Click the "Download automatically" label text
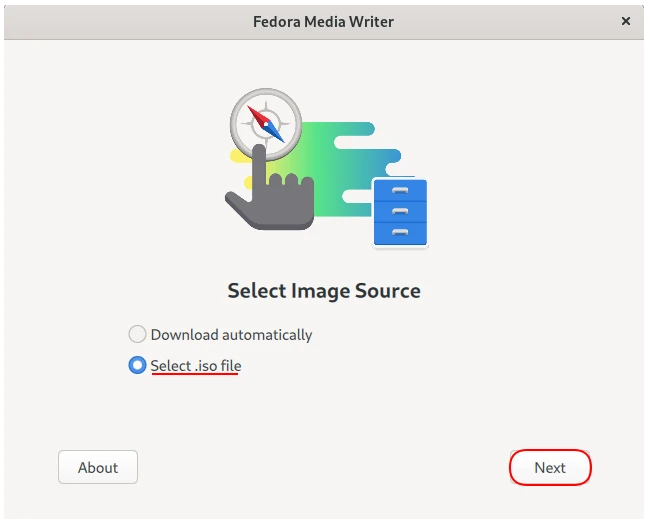Viewport: 650px width, 531px height. (x=231, y=335)
